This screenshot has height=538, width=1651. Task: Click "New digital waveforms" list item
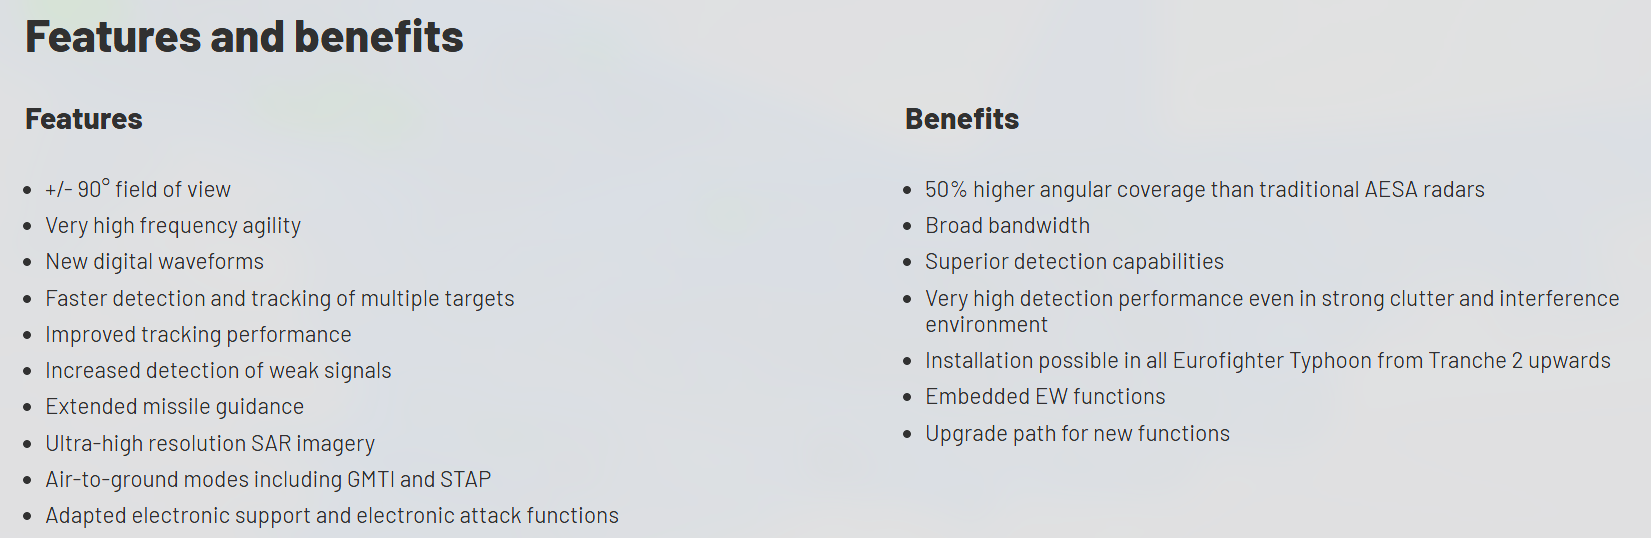click(155, 262)
